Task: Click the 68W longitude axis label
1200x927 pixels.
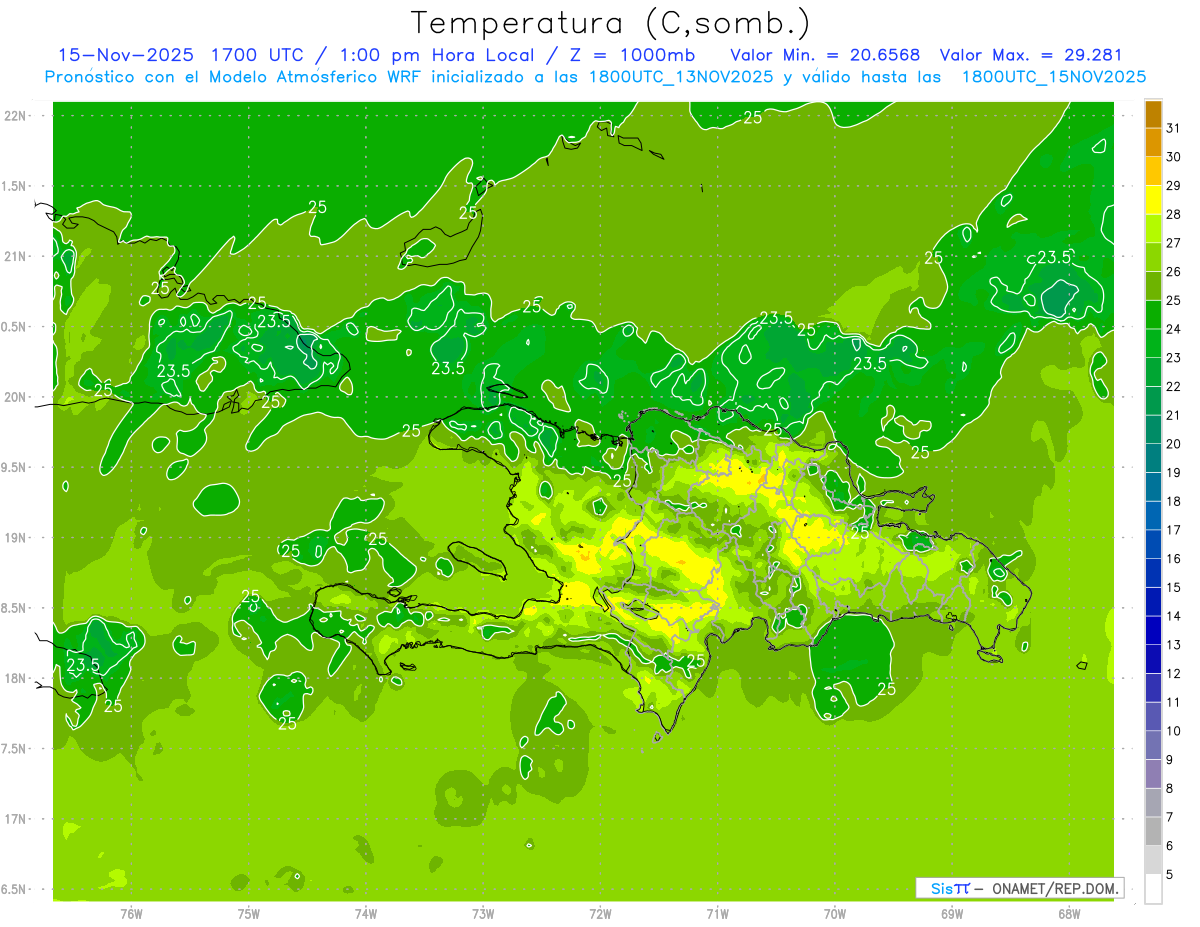Action: [1068, 913]
